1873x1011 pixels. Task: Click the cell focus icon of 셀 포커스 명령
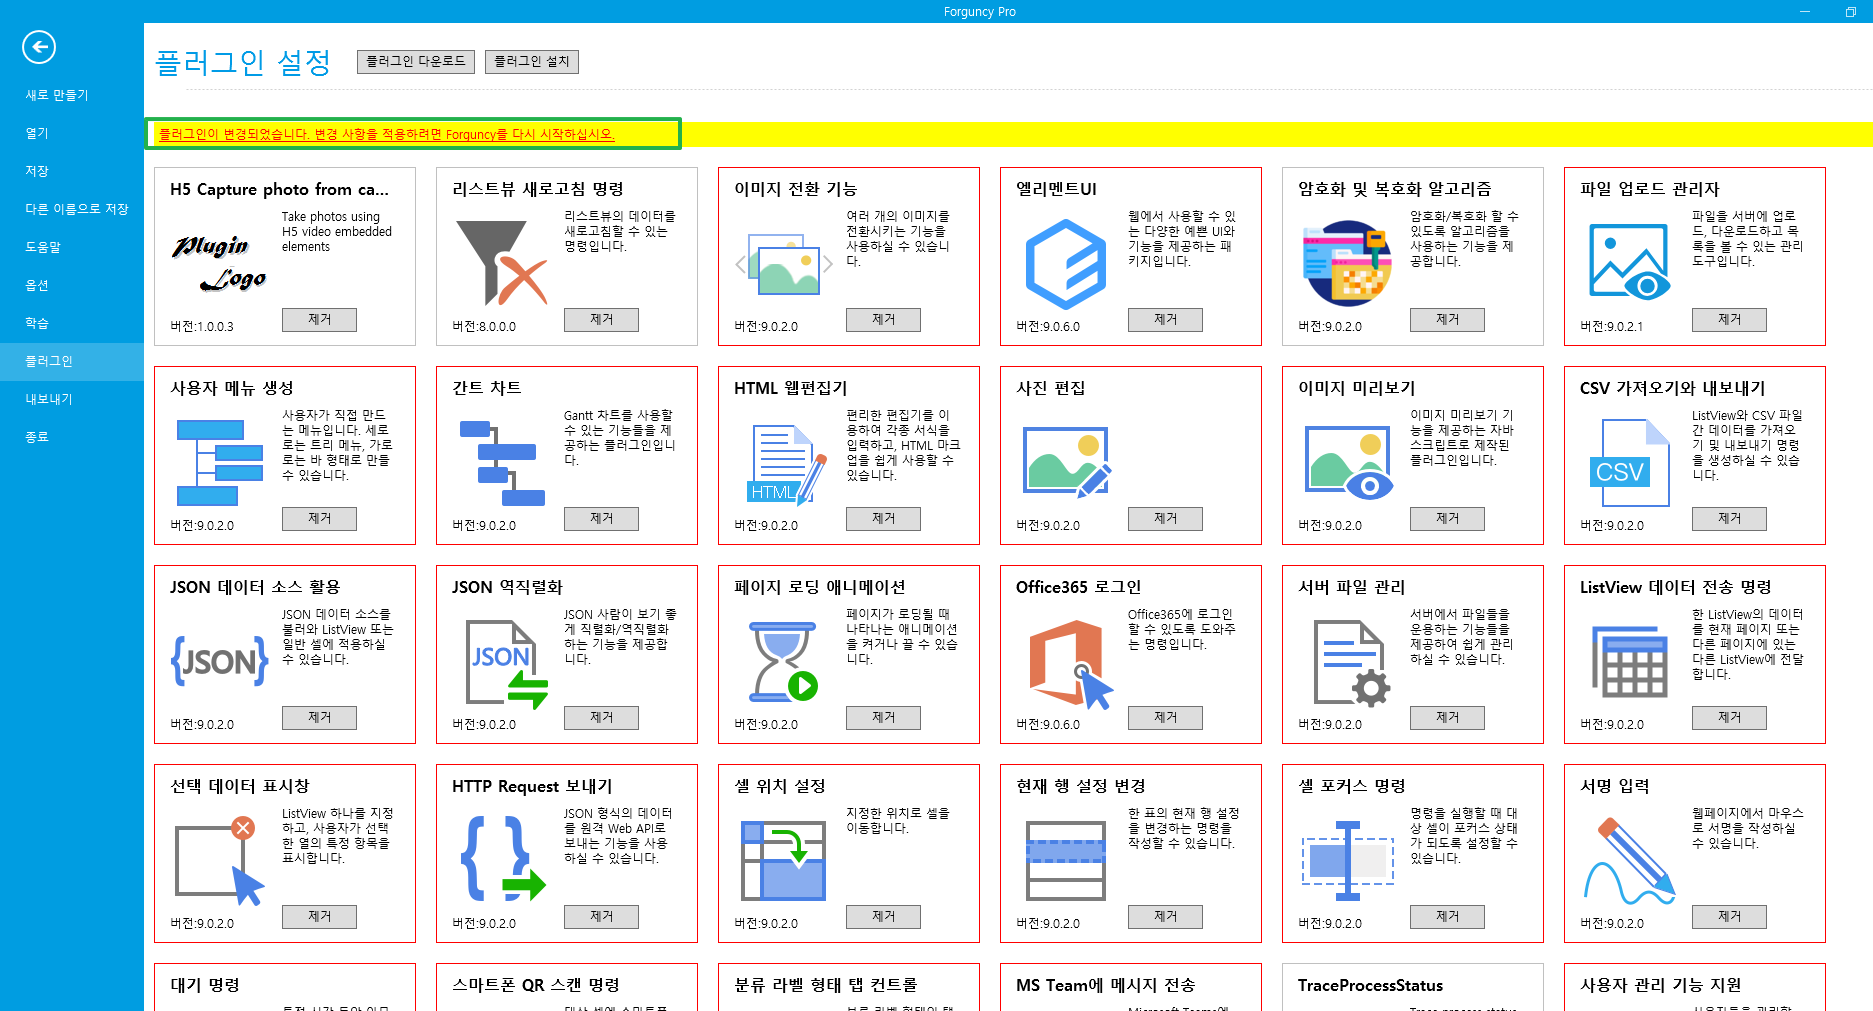point(1348,860)
